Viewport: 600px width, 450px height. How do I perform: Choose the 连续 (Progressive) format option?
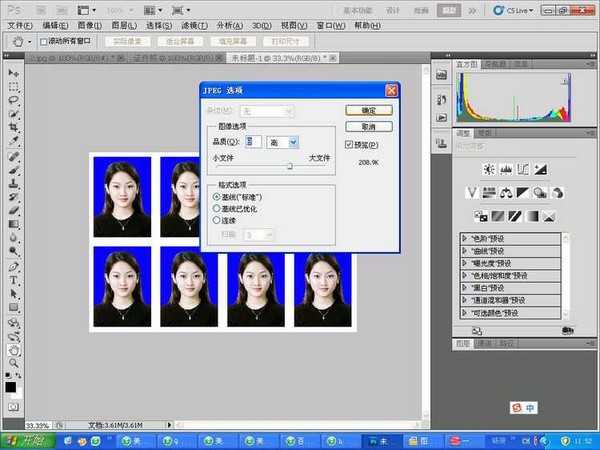[217, 219]
